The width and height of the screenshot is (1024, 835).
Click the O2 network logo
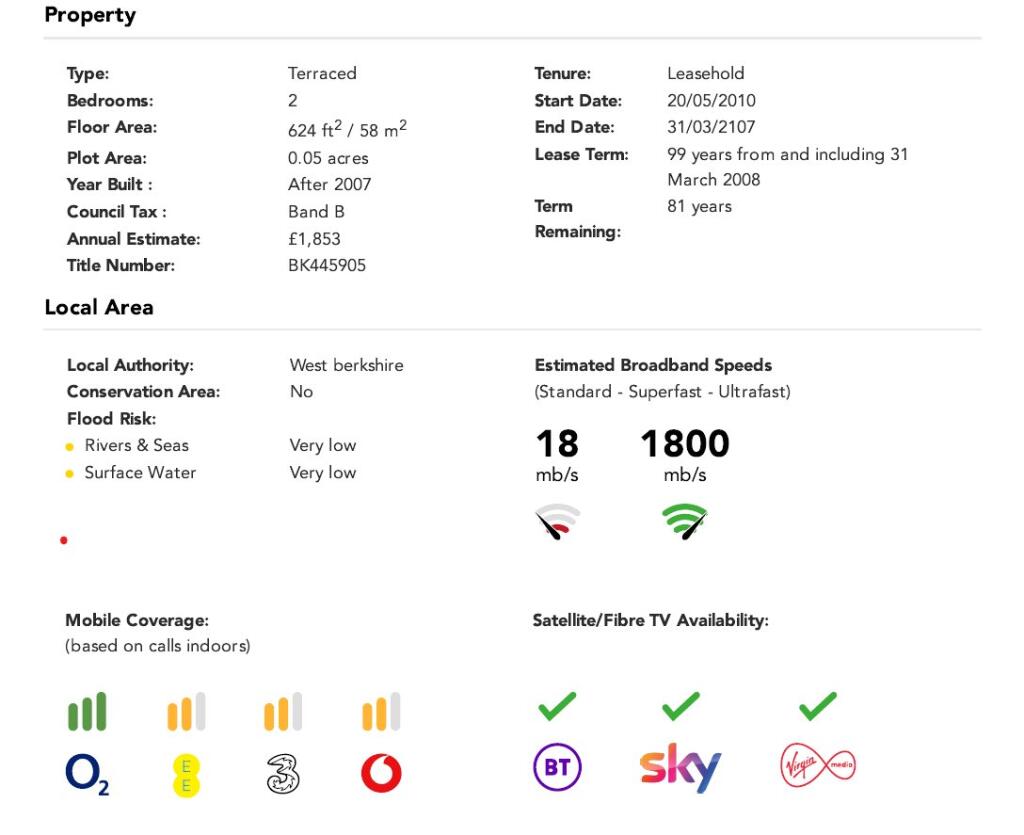[87, 774]
